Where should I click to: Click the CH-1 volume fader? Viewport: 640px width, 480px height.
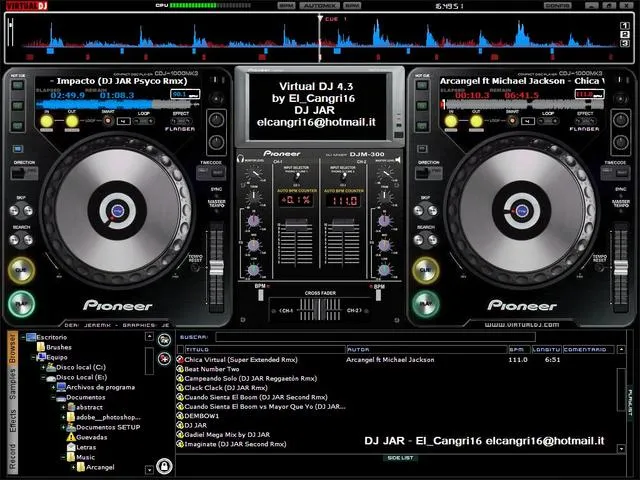pyautogui.click(x=296, y=224)
